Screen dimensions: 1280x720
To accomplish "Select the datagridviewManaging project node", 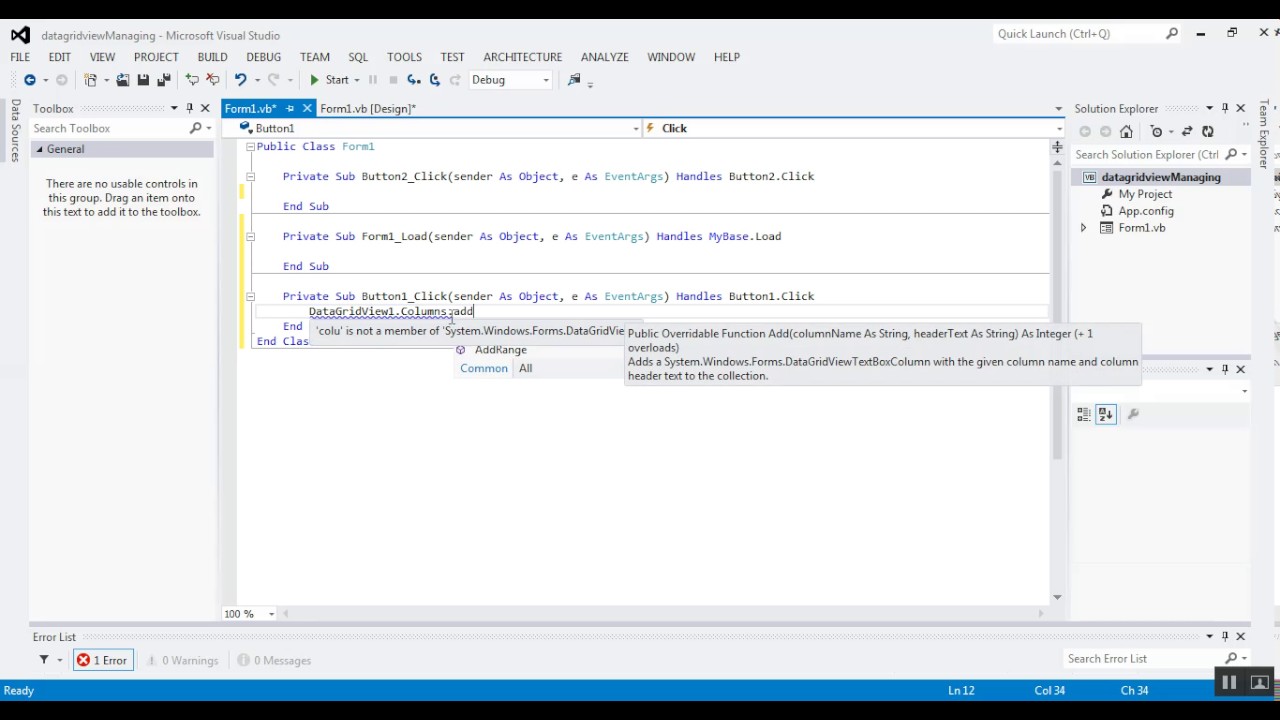I will (x=1161, y=177).
